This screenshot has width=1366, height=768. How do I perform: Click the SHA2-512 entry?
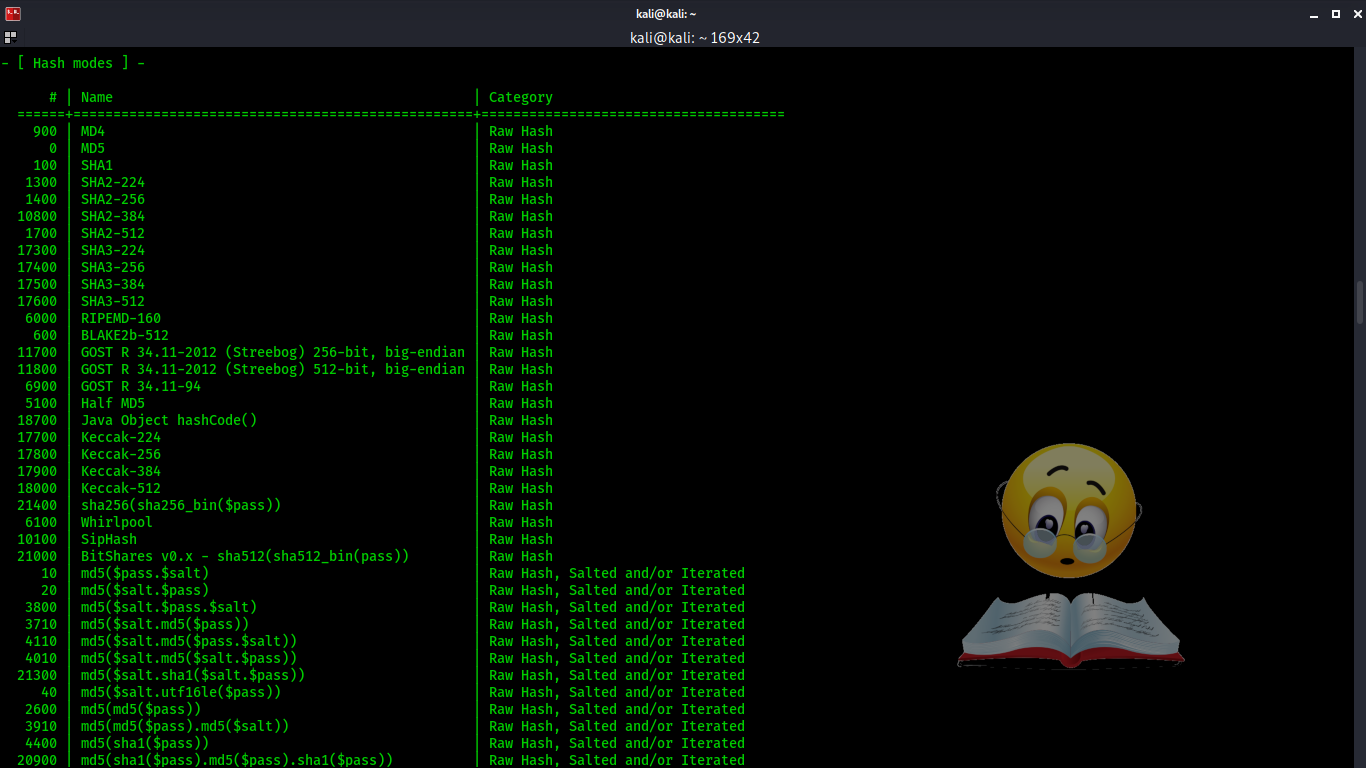coord(112,233)
